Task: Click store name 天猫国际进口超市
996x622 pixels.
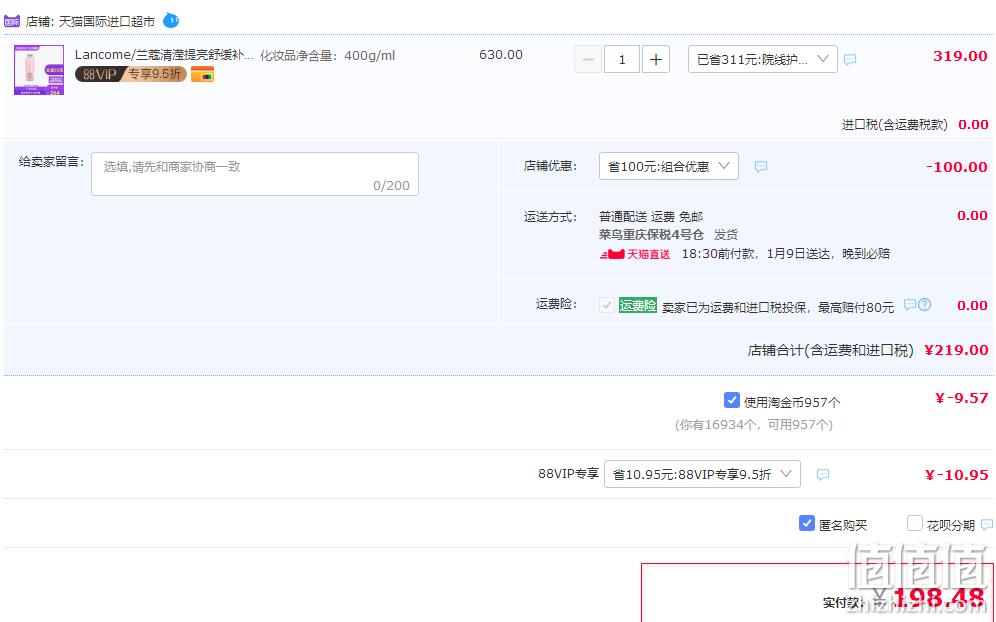Action: pos(107,22)
